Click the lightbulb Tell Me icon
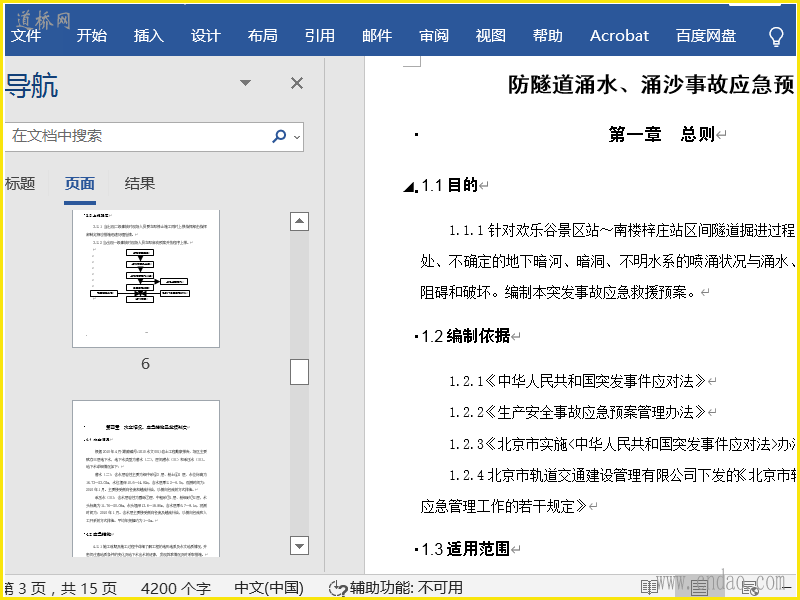This screenshot has width=800, height=600. point(776,37)
